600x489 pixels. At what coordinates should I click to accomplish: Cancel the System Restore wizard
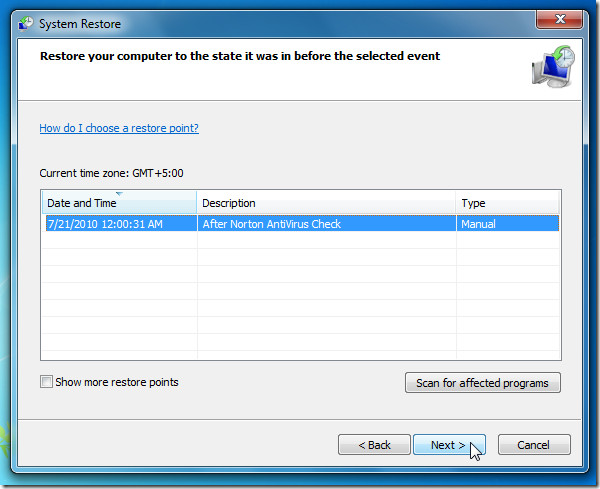[534, 445]
